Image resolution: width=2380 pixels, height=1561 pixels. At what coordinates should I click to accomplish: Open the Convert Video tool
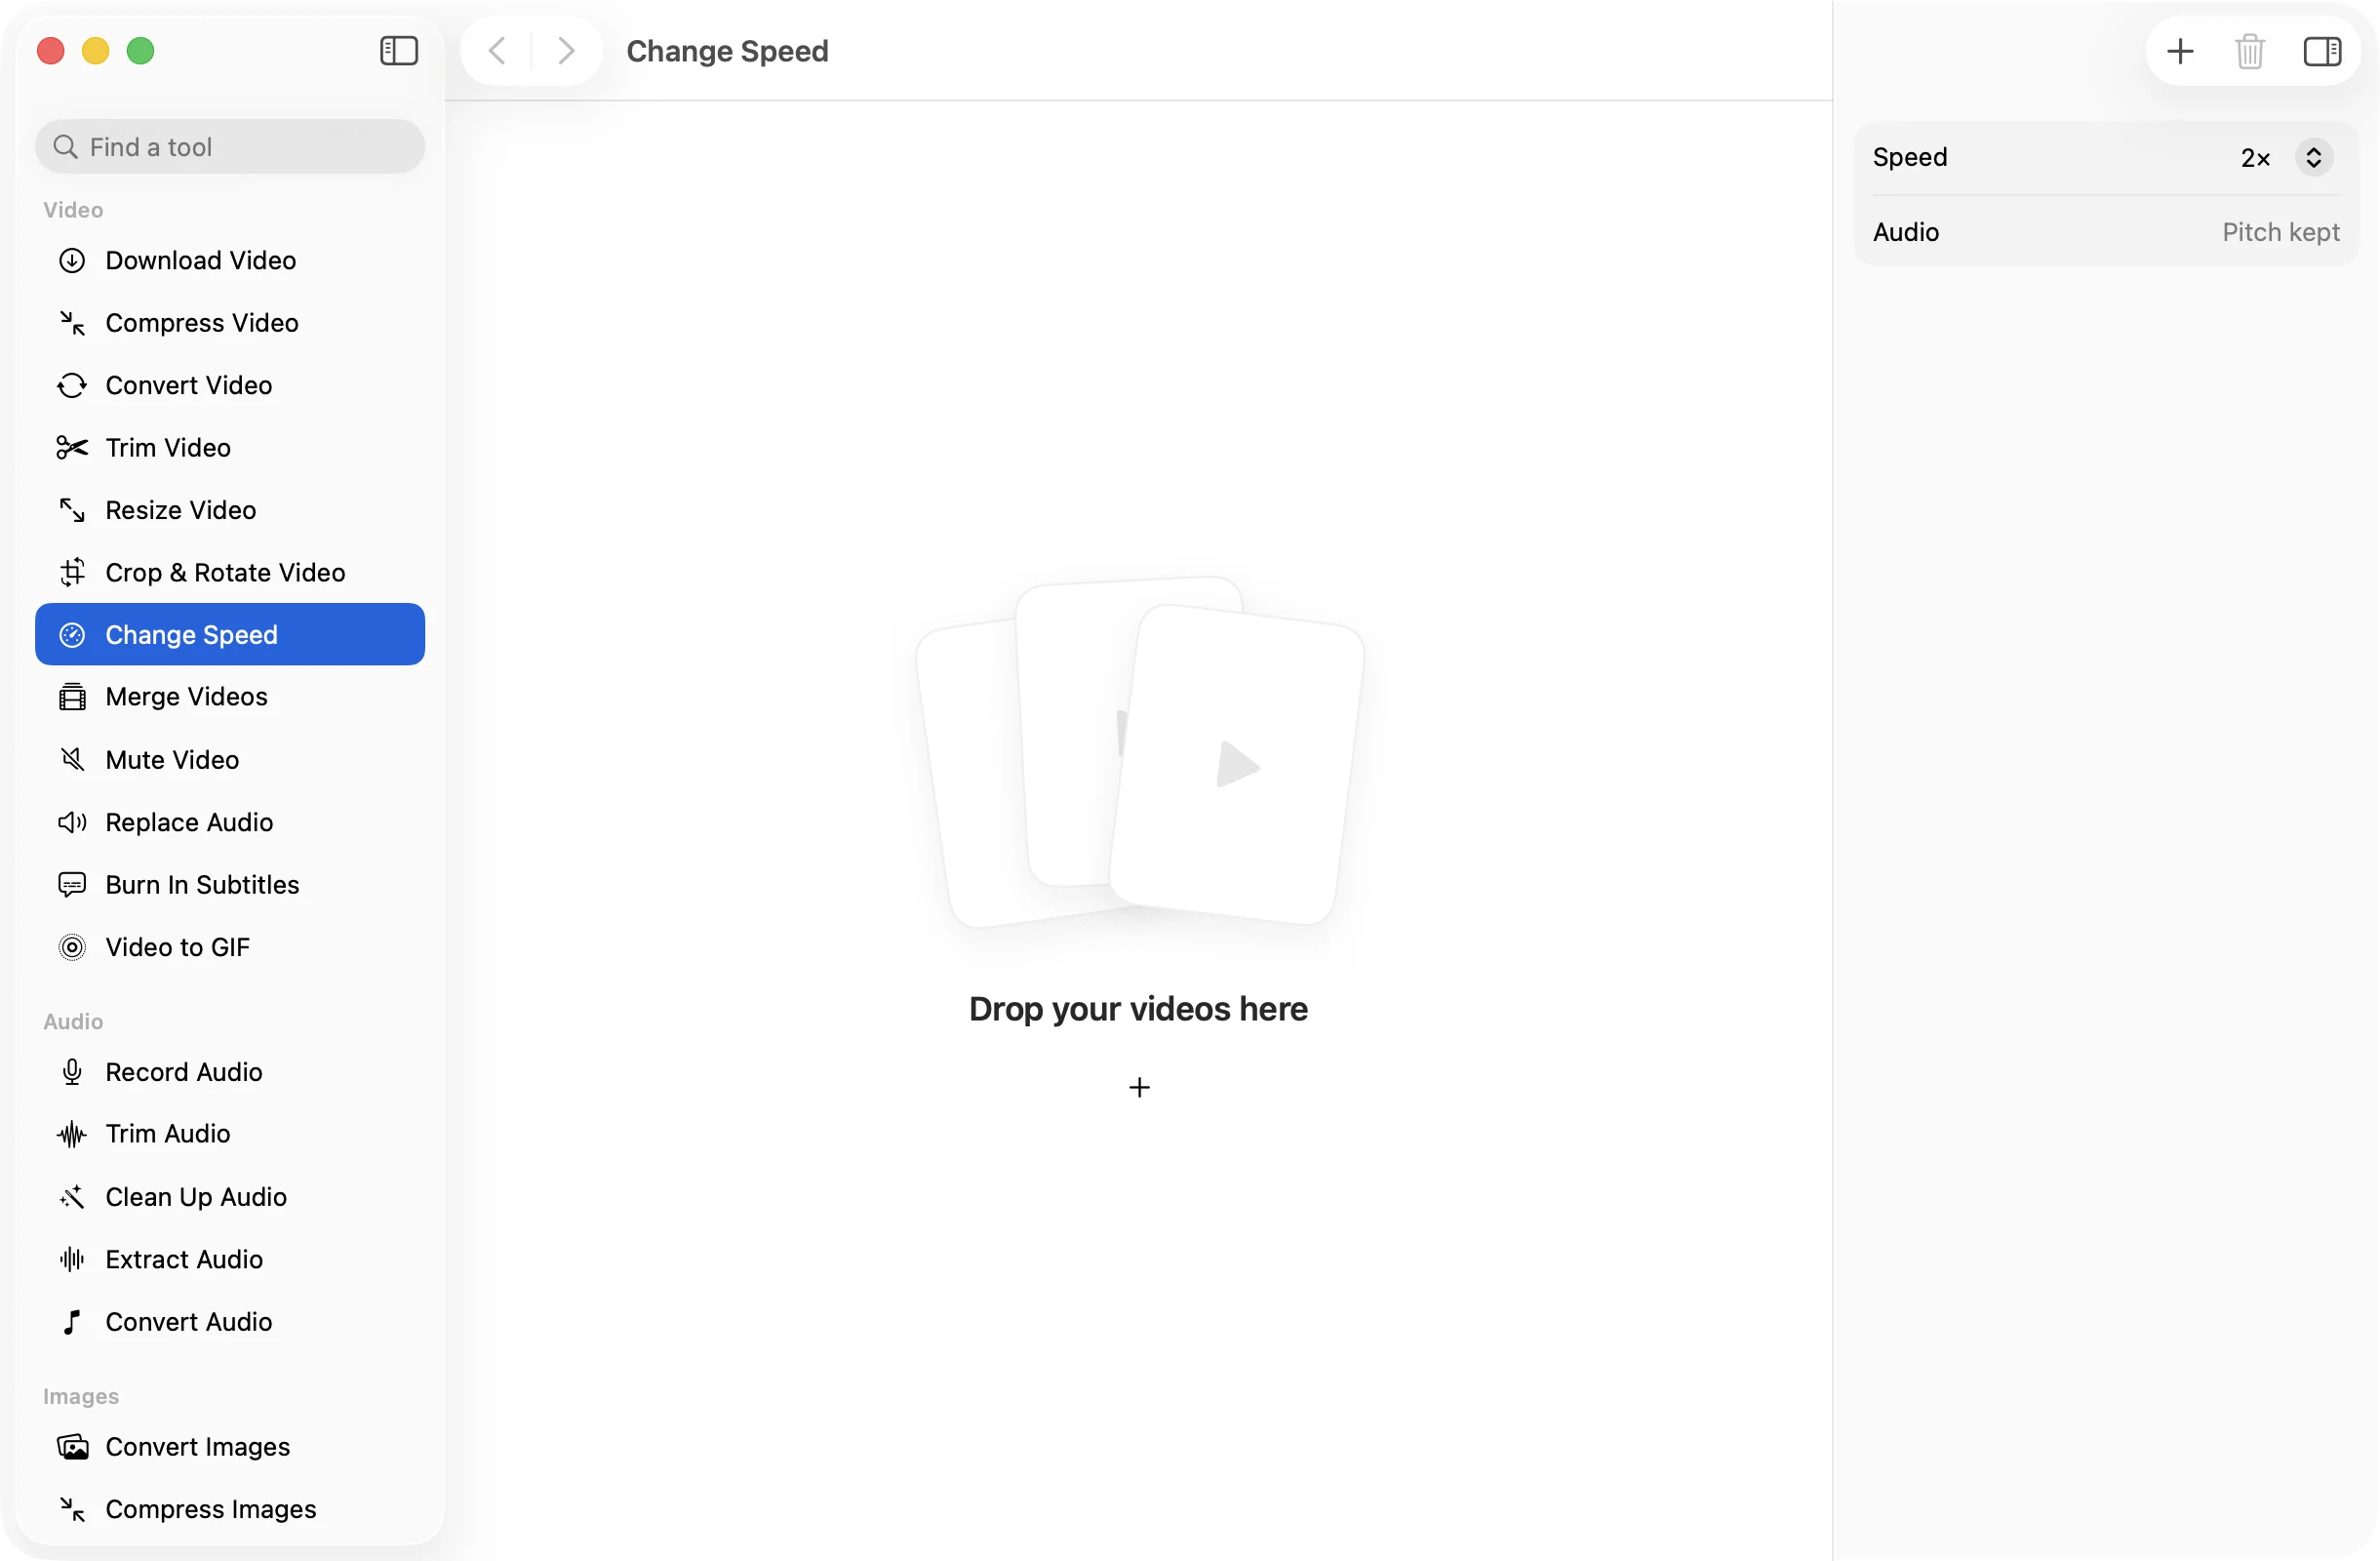pos(230,385)
